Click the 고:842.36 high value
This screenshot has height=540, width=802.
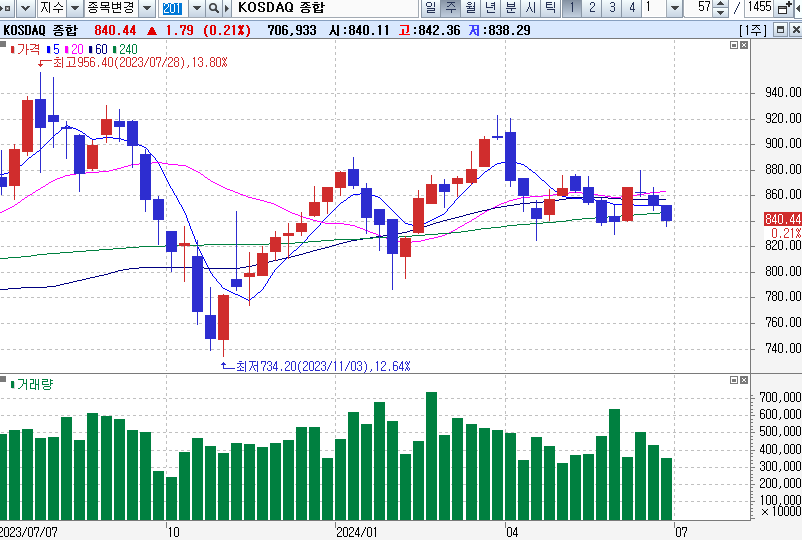pos(430,31)
